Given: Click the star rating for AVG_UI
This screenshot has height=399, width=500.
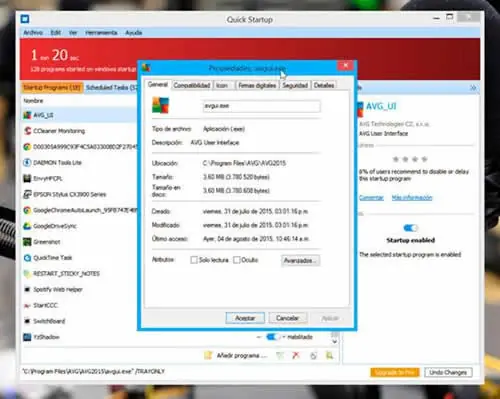Looking at the screenshot, I should [410, 159].
